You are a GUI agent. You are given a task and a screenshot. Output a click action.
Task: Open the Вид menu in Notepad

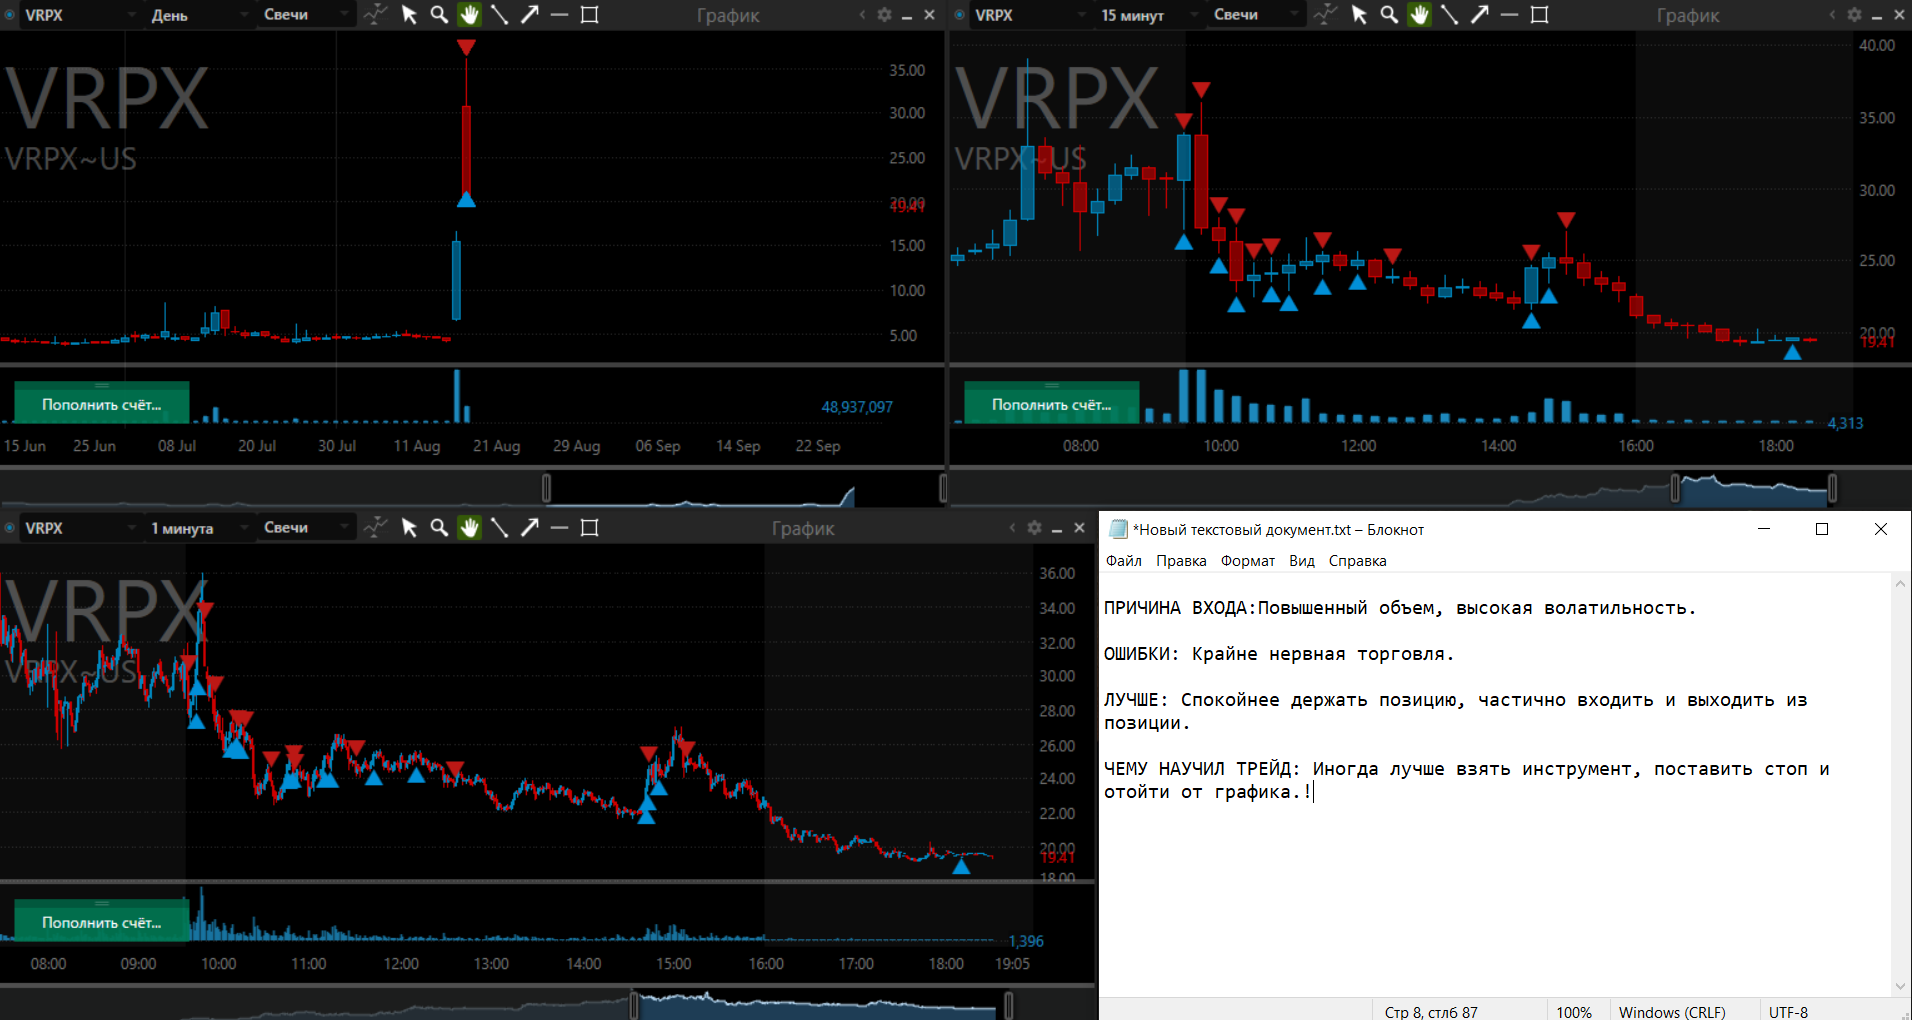coord(1301,561)
